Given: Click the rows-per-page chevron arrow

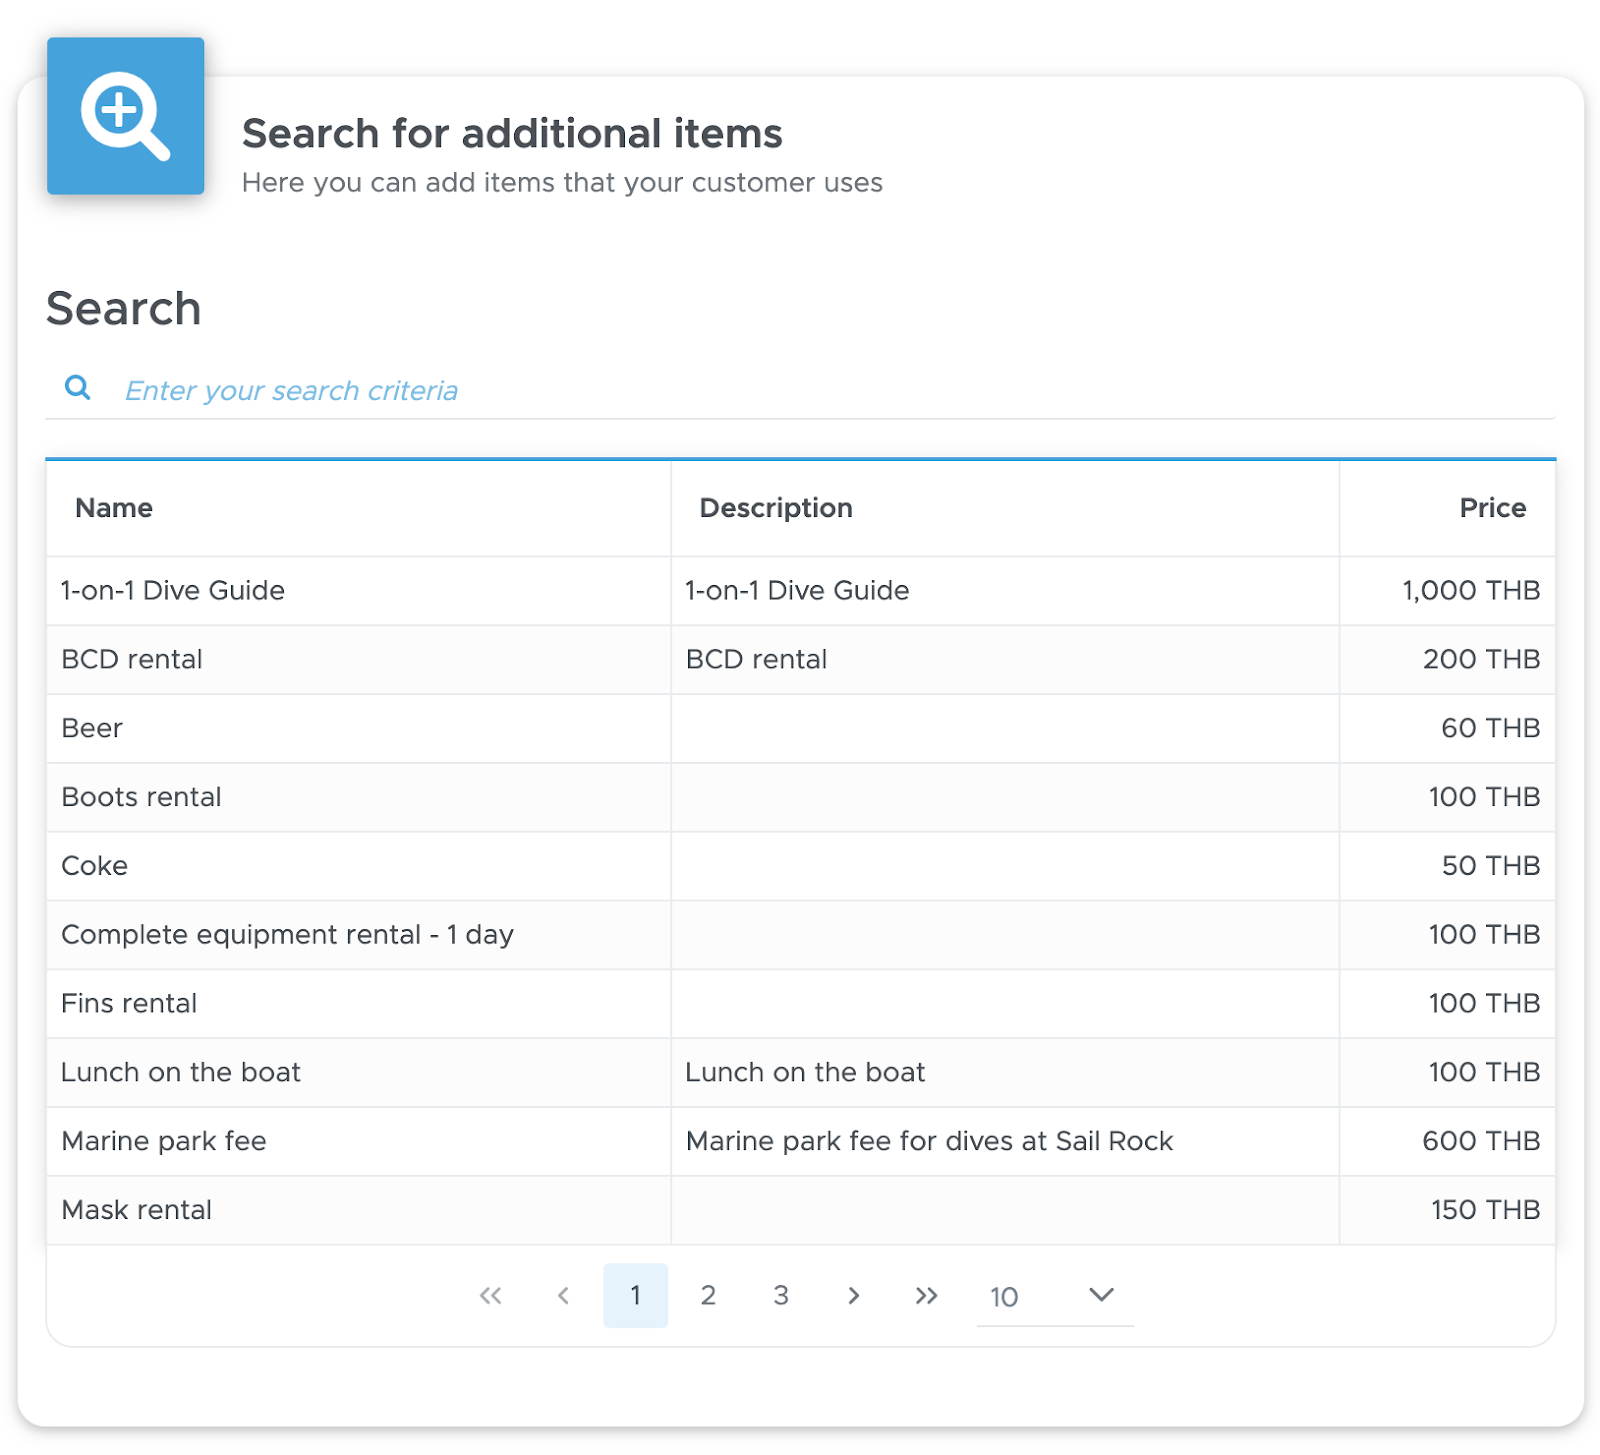Looking at the screenshot, I should coord(1101,1295).
